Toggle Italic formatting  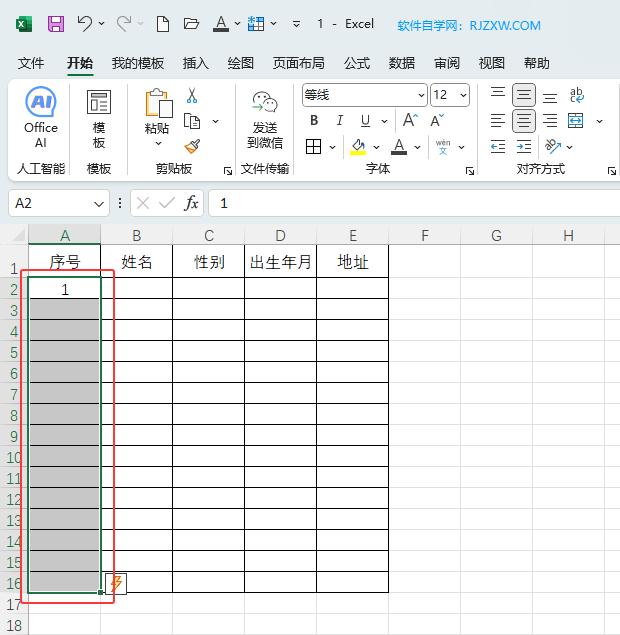point(339,121)
